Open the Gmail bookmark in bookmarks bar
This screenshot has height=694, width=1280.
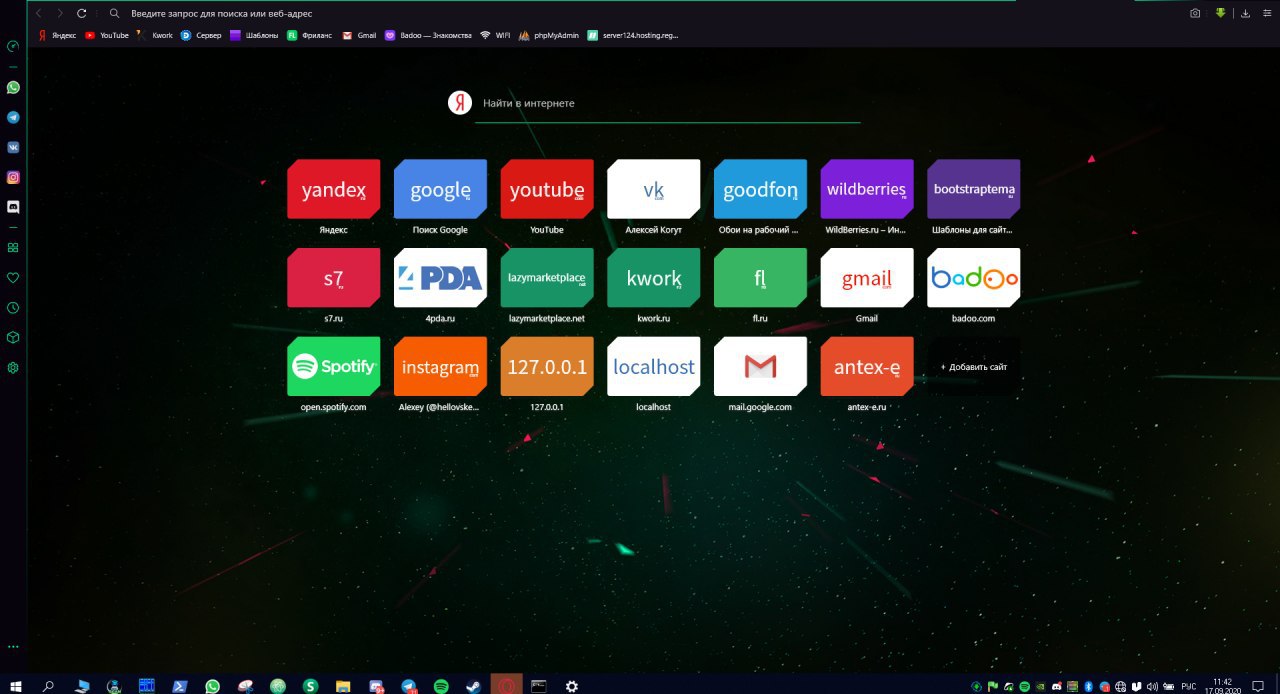point(359,35)
